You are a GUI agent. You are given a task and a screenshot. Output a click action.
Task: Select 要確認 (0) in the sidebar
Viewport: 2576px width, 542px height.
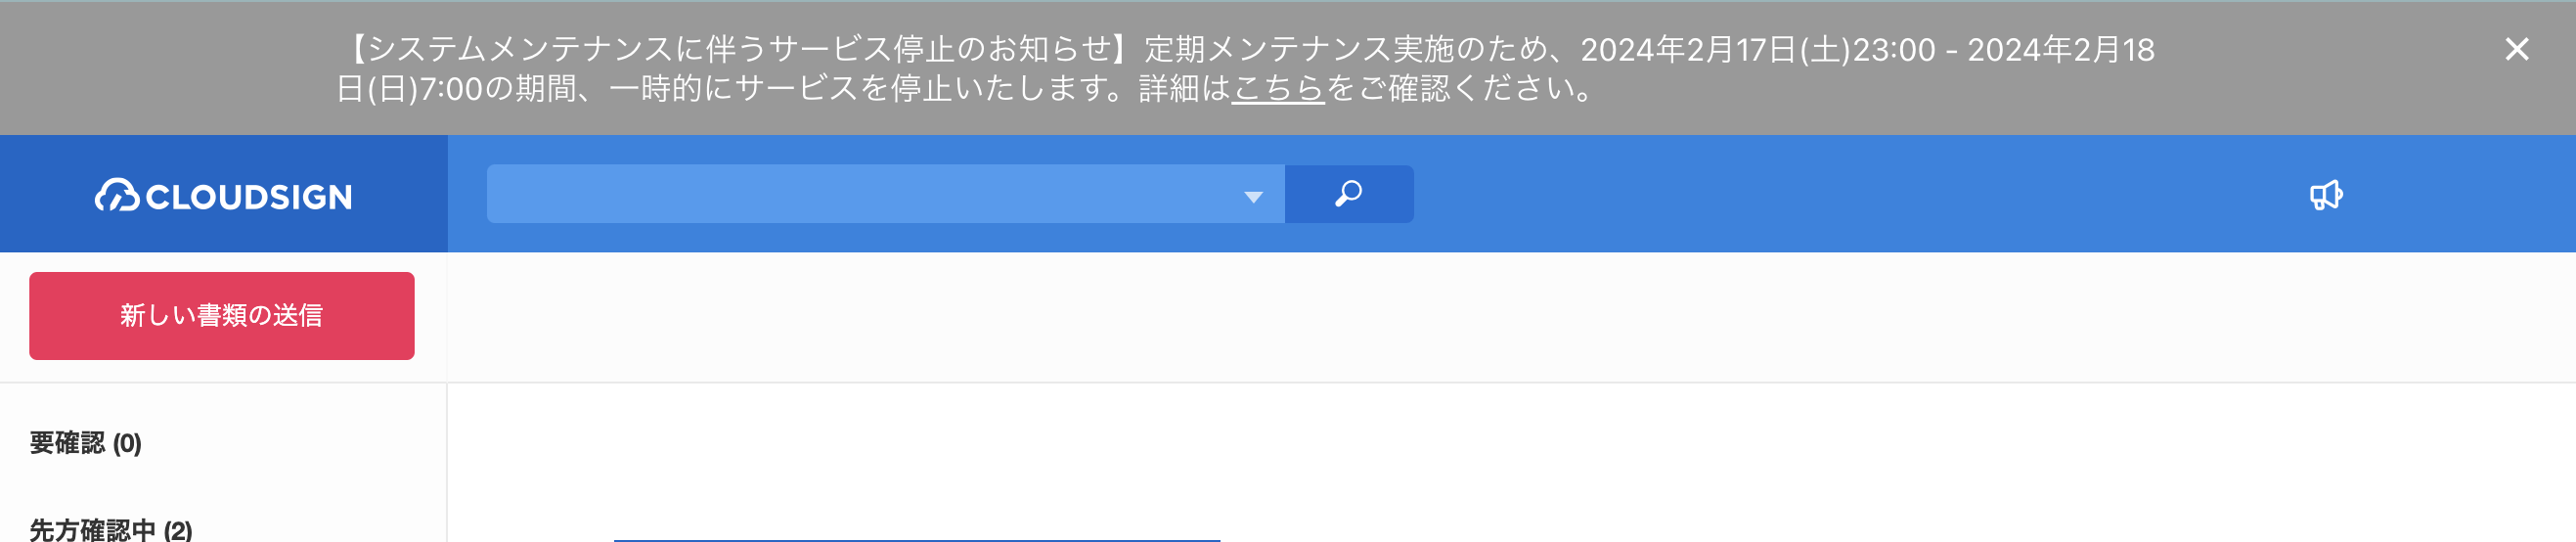[x=85, y=443]
